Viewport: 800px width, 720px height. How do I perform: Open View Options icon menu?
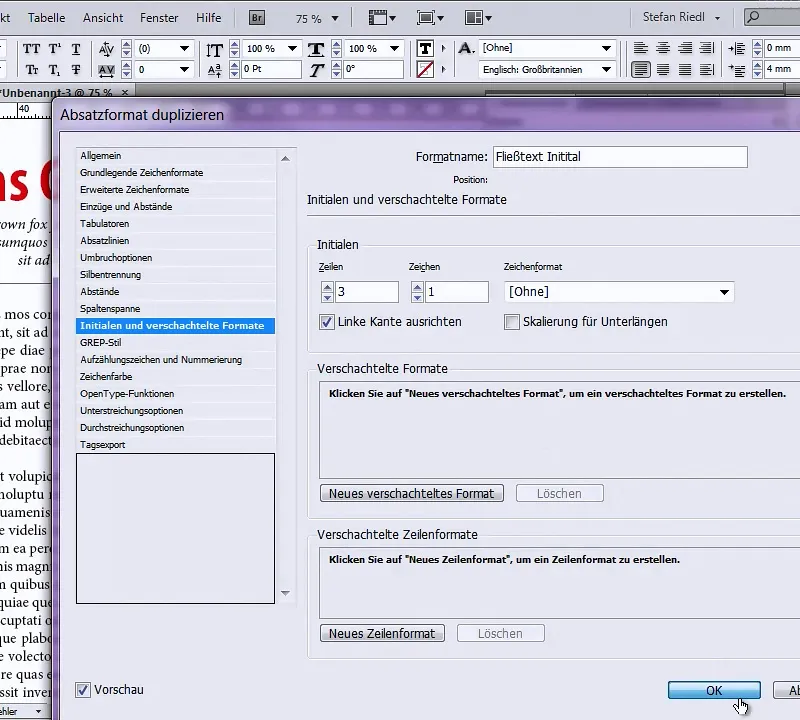tap(382, 18)
